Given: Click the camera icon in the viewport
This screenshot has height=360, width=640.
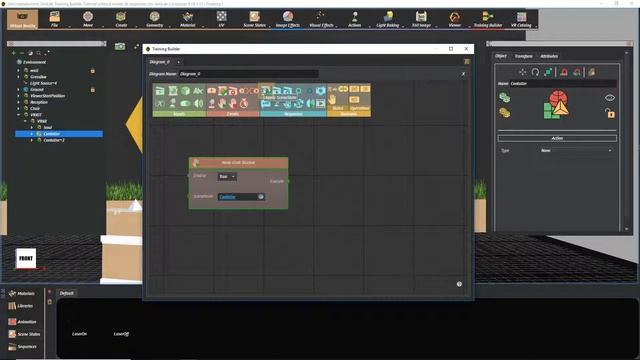Looking at the screenshot, I should (x=120, y=47).
